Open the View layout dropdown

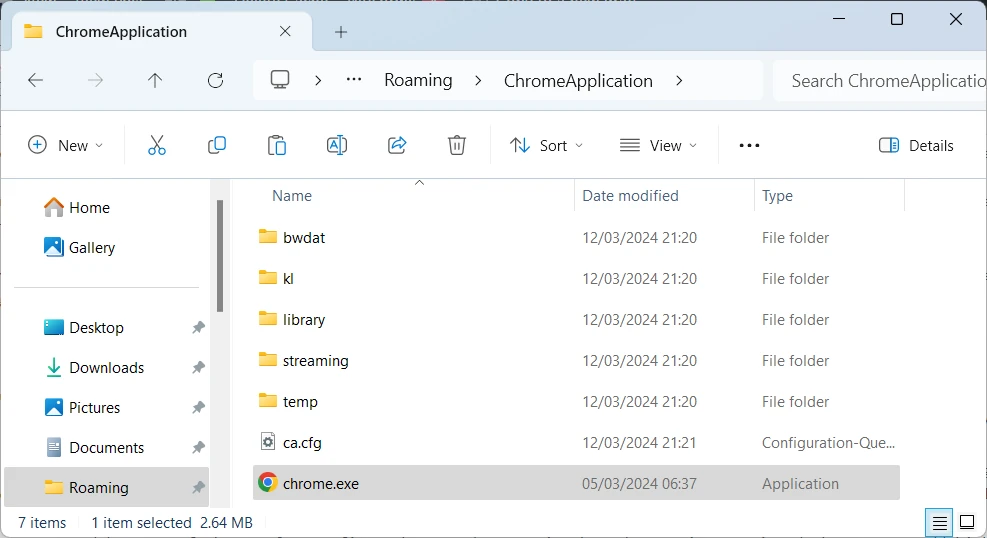click(658, 145)
